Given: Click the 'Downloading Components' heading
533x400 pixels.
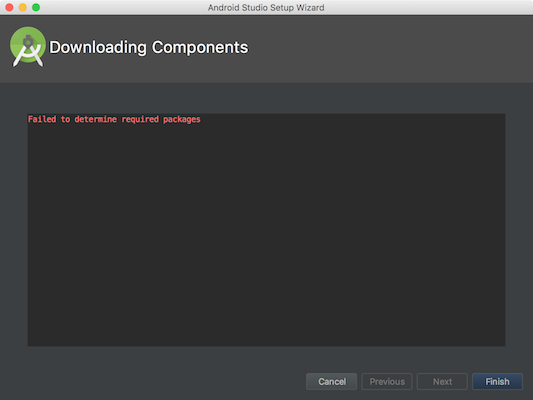Looking at the screenshot, I should point(149,47).
